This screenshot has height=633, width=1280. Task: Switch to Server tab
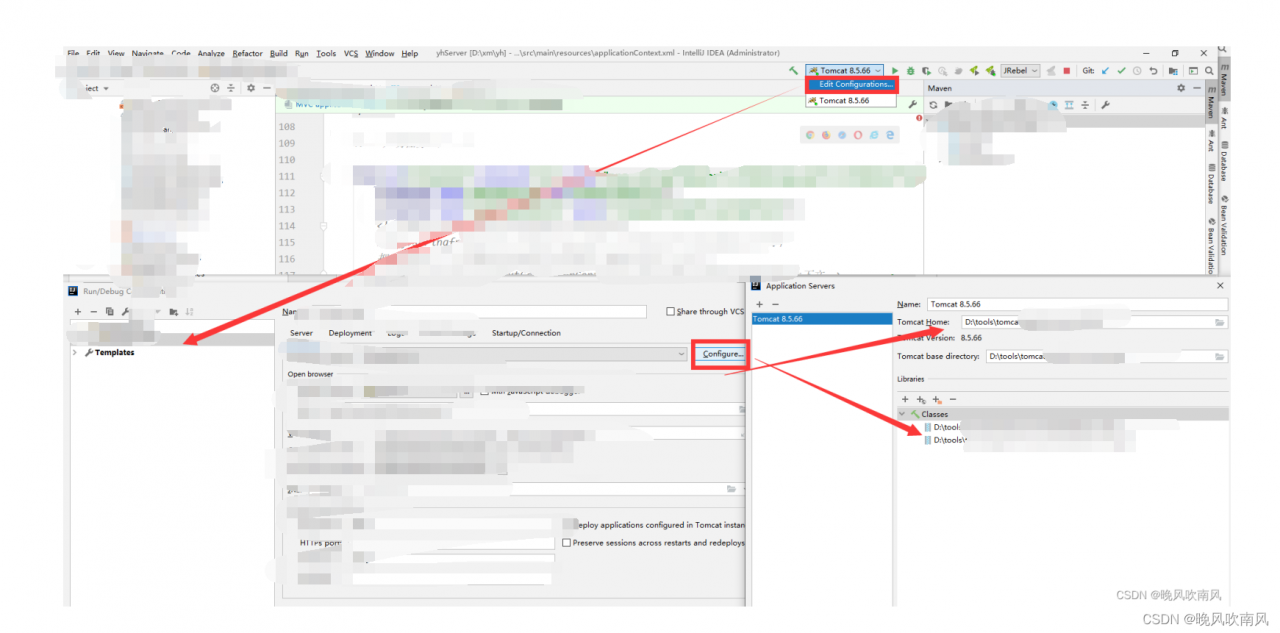tap(301, 333)
